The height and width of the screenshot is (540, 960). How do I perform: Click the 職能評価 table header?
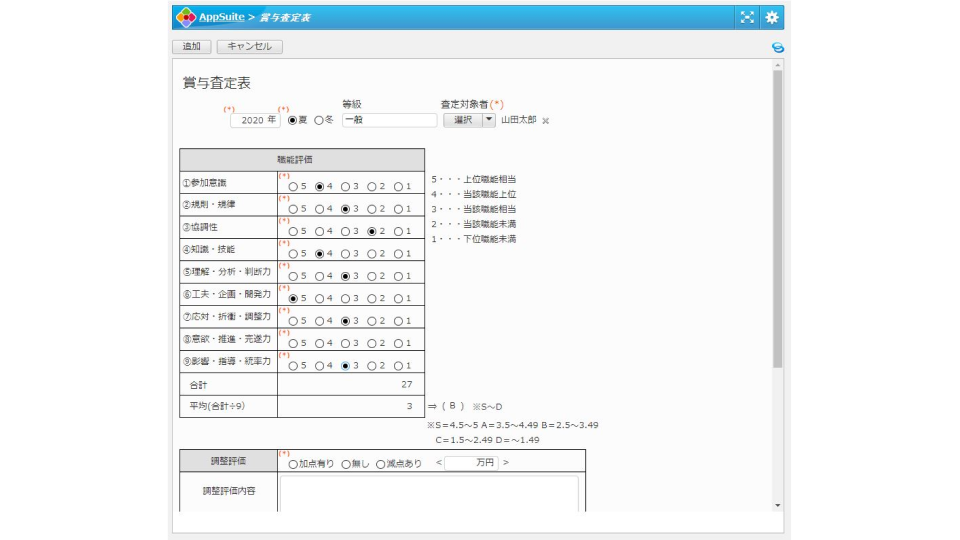pyautogui.click(x=302, y=160)
